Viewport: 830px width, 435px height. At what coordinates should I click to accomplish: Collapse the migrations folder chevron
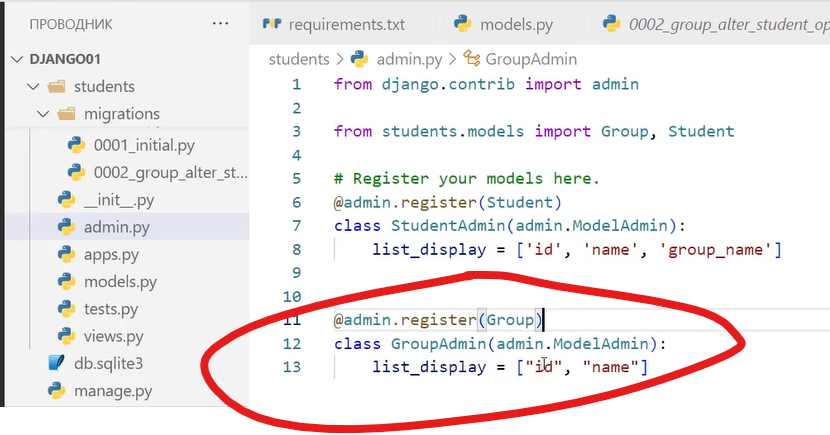tap(43, 114)
